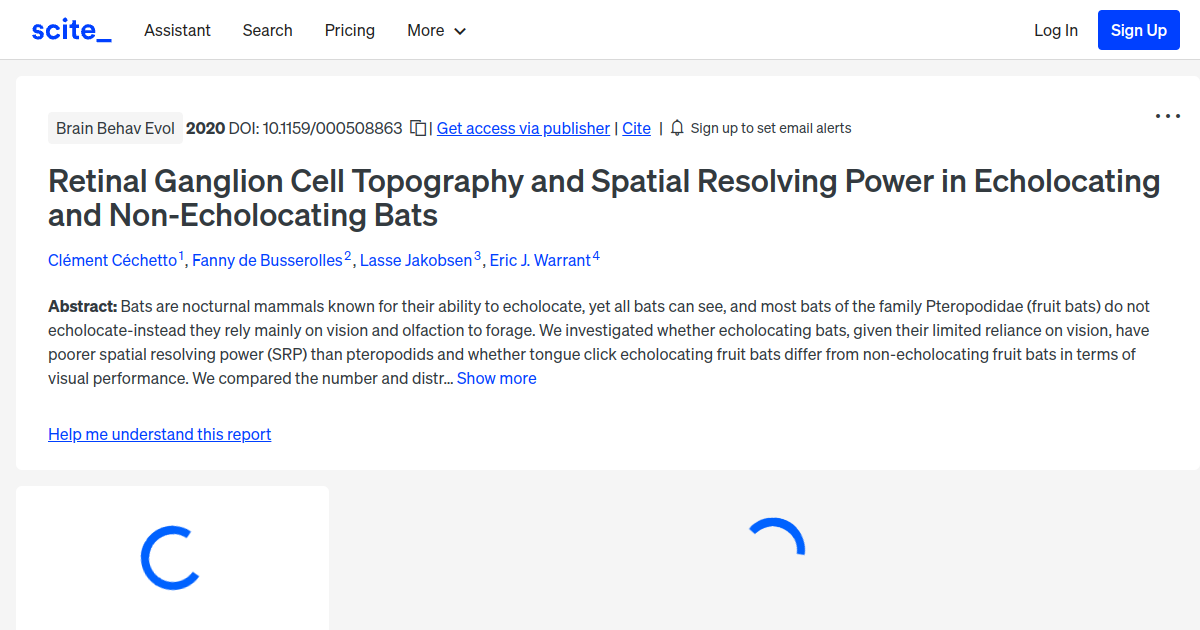Screen dimensions: 1200x630
Task: Click the bell icon next to email alerts
Action: tap(677, 127)
